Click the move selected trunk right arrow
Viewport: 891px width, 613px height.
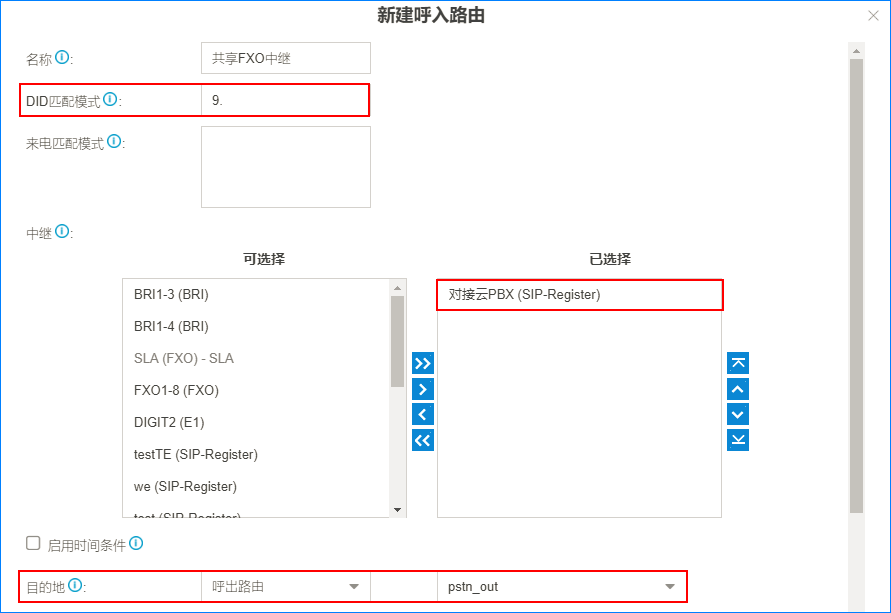(423, 389)
